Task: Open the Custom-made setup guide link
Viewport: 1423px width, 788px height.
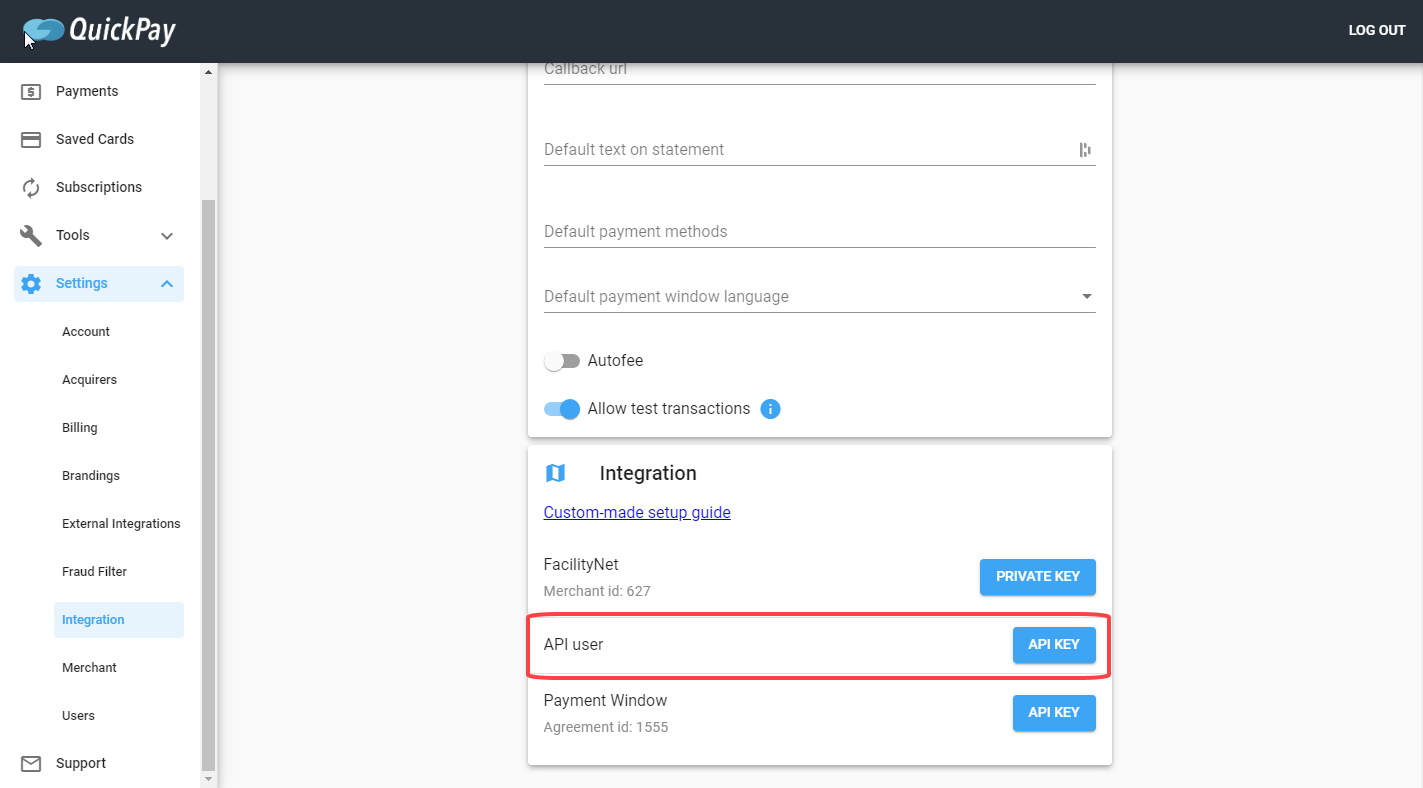Action: [x=637, y=512]
